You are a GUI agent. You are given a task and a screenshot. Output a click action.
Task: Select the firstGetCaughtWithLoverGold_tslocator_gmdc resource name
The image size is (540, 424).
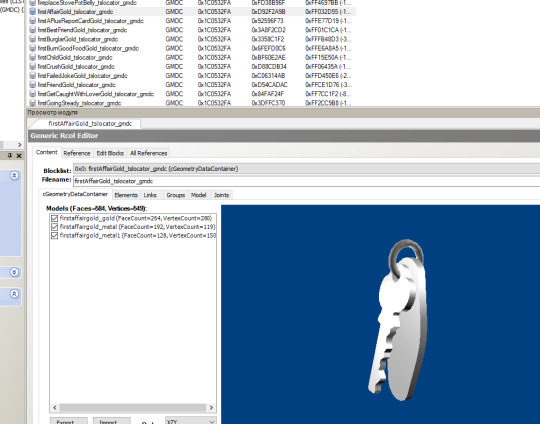(x=96, y=94)
